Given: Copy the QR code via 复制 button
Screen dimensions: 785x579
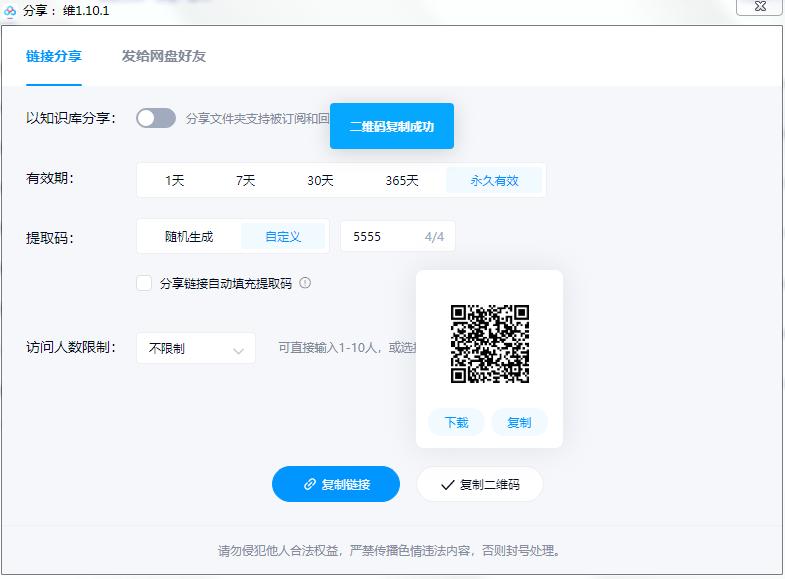Looking at the screenshot, I should coord(519,422).
